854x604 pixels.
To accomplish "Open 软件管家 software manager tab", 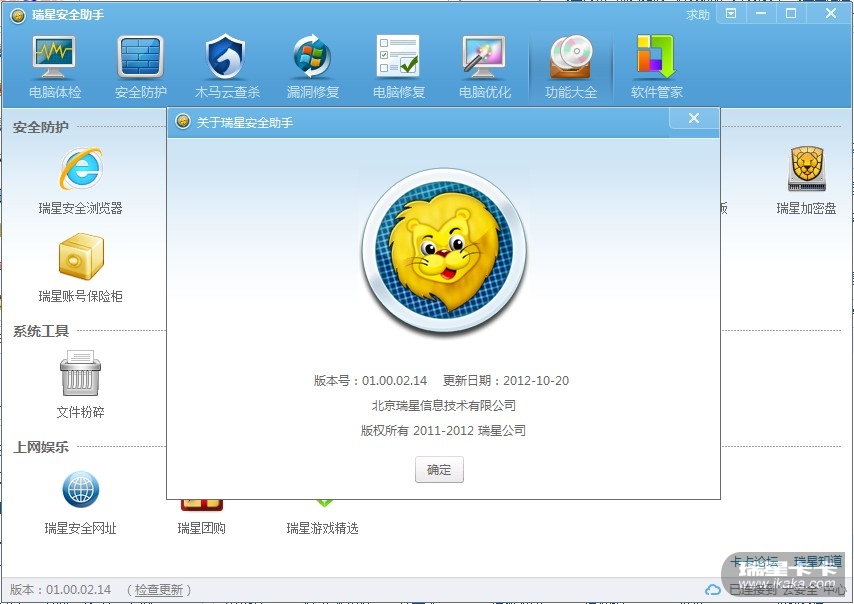I will click(657, 66).
